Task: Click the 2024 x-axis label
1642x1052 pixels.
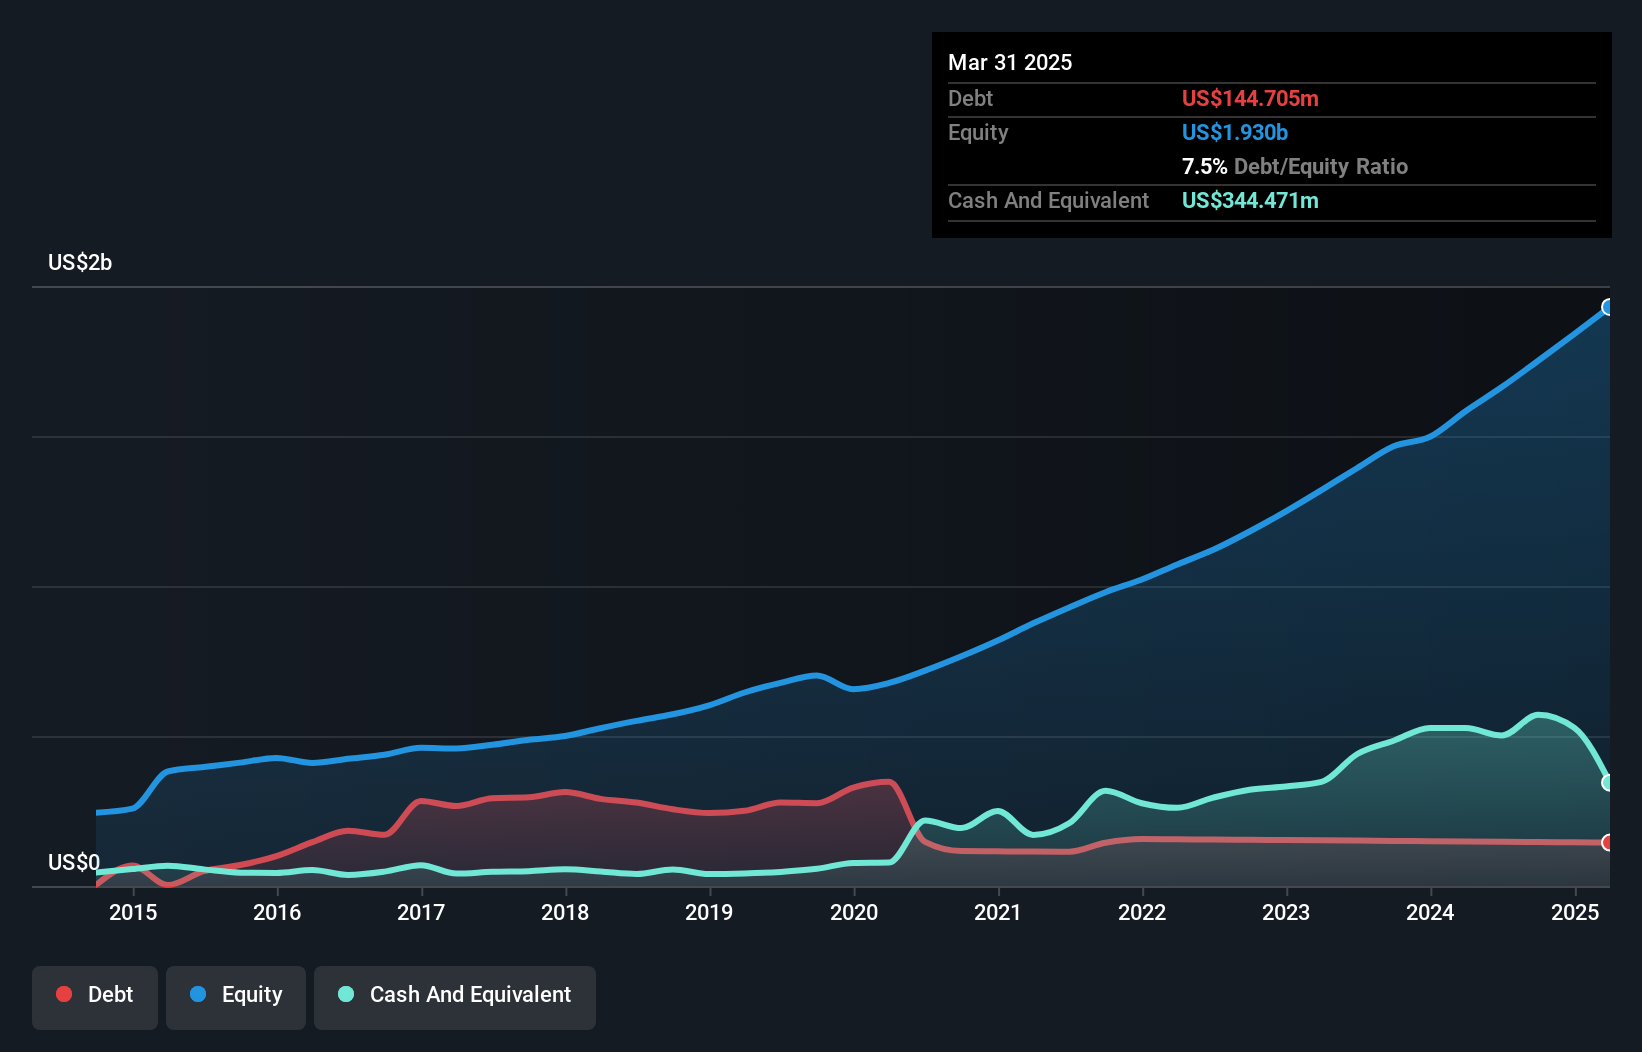Action: 1430,912
